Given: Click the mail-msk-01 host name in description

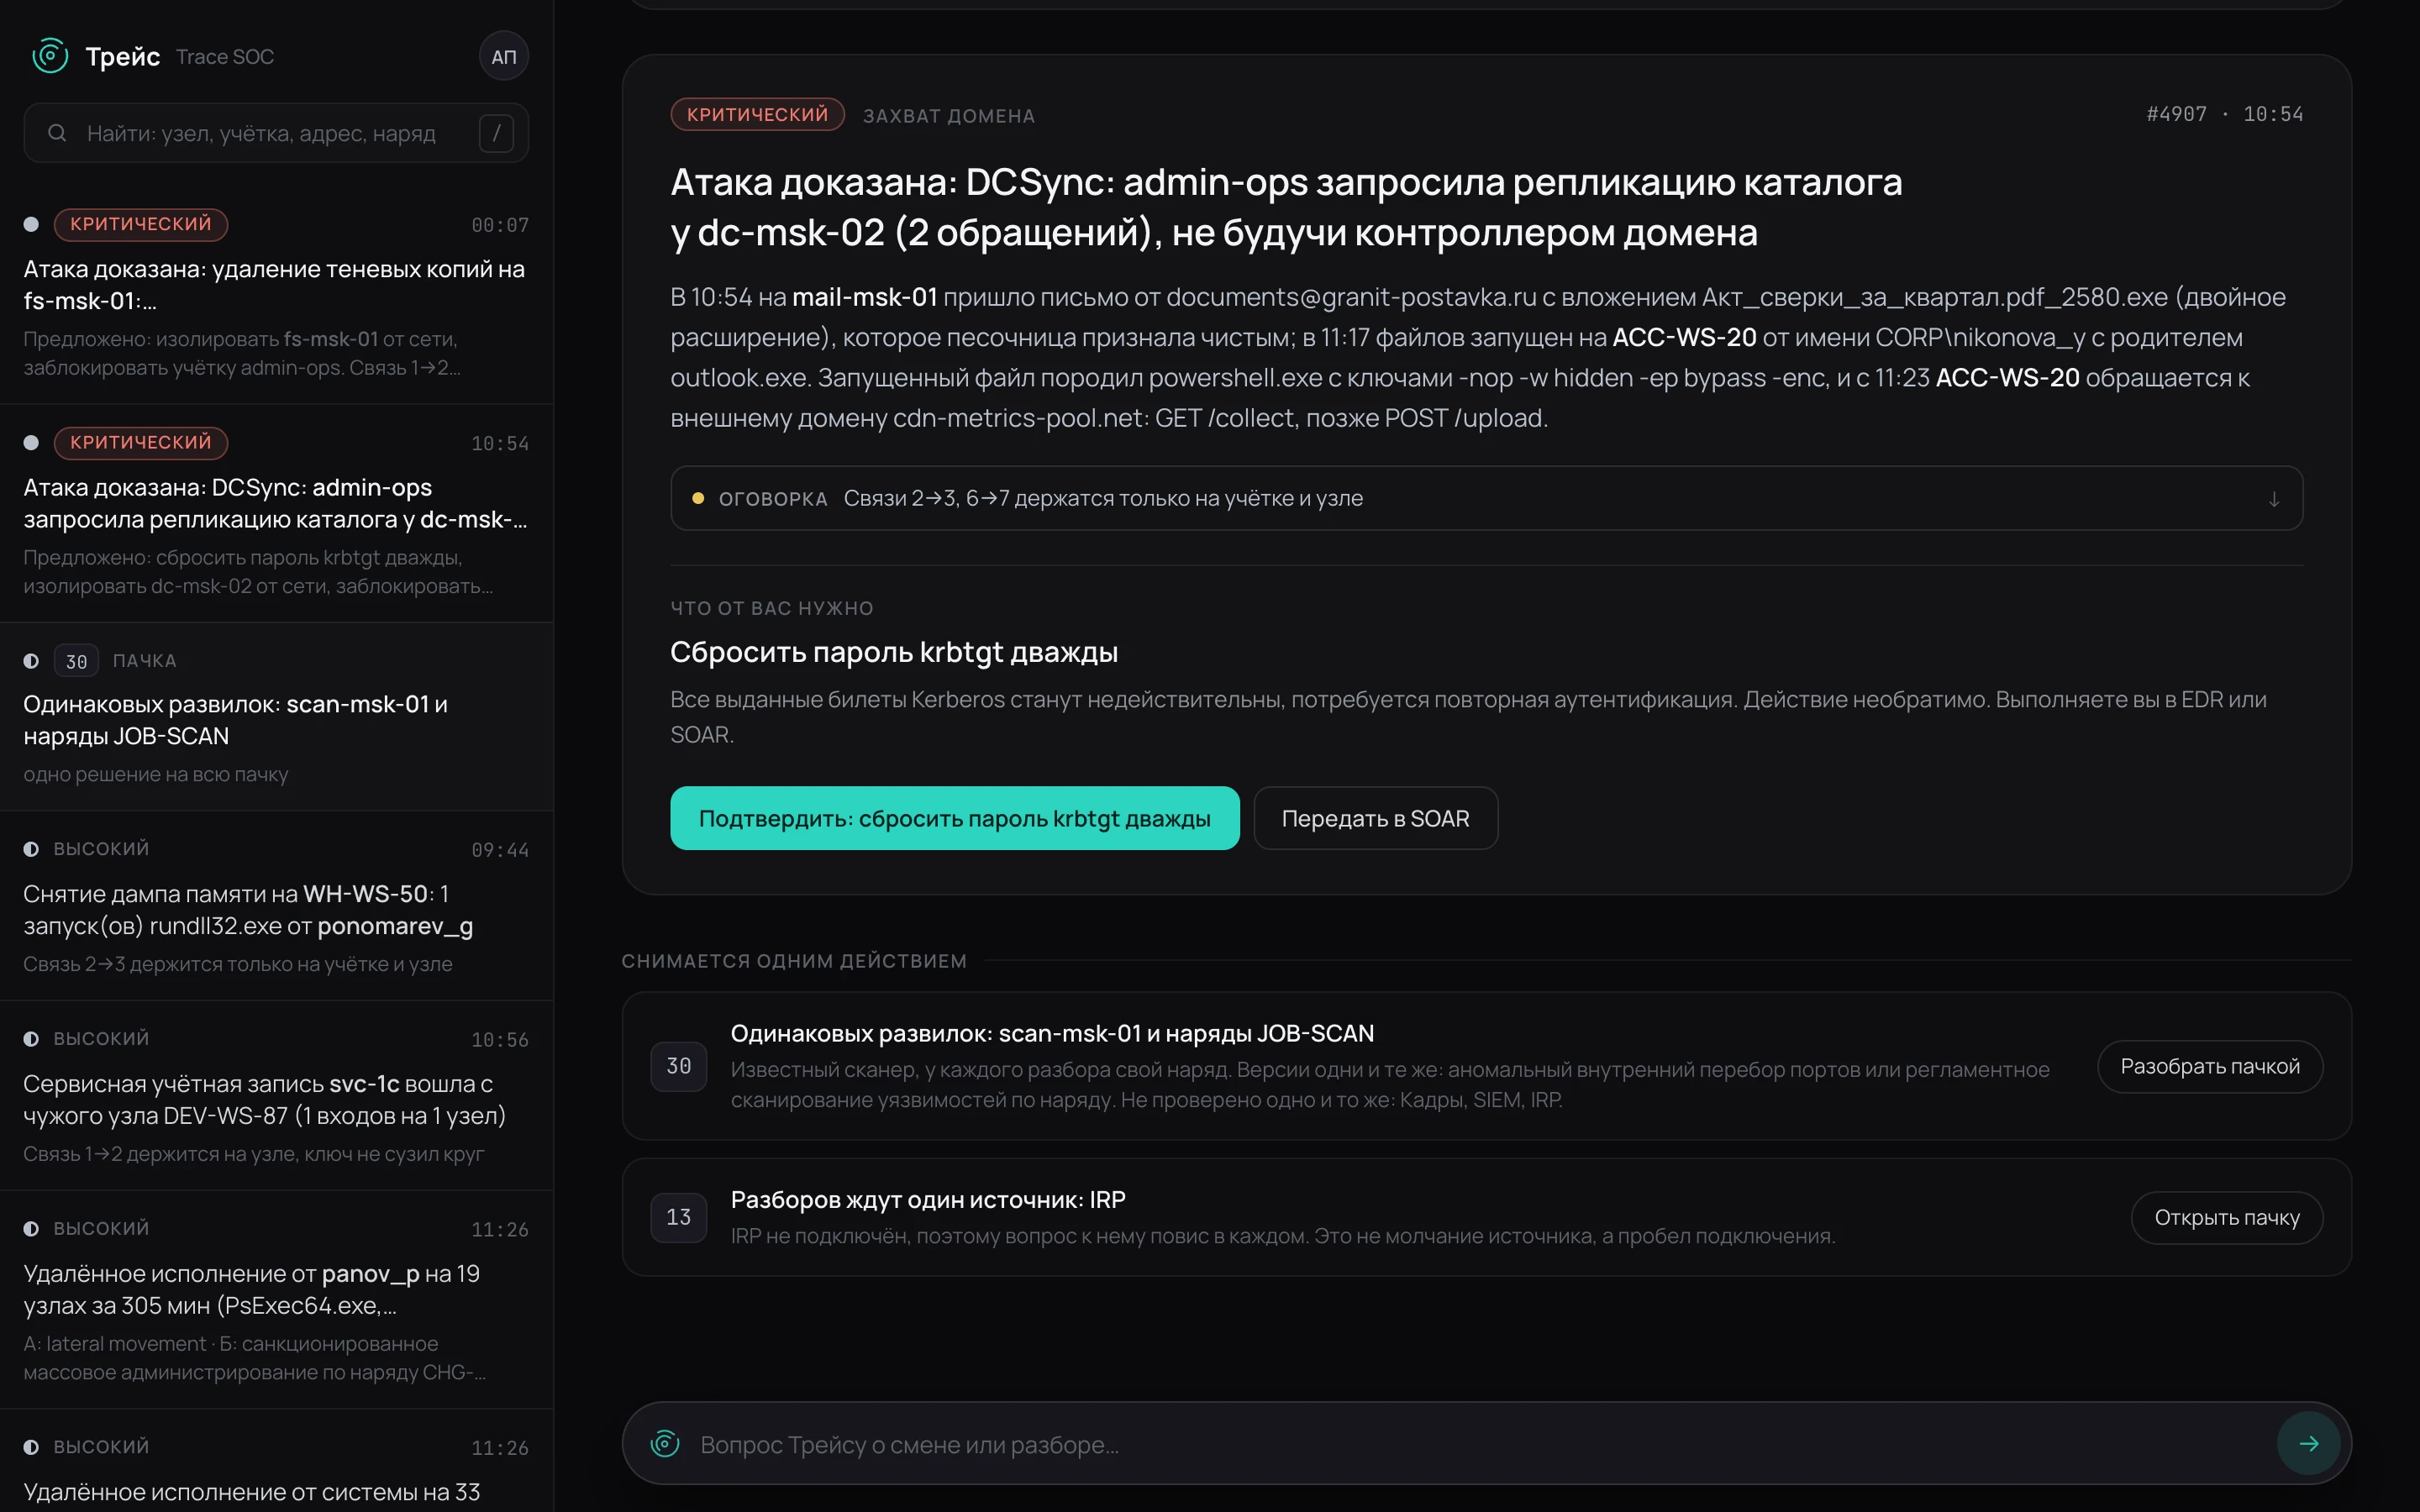Looking at the screenshot, I should coord(865,297).
